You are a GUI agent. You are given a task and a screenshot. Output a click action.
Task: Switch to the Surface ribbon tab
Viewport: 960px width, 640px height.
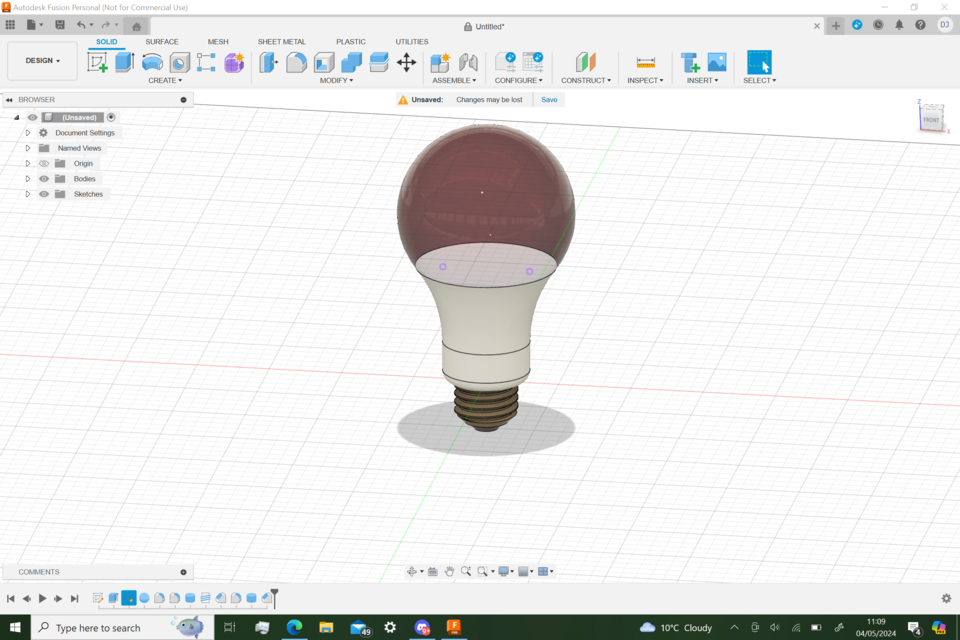click(x=162, y=42)
